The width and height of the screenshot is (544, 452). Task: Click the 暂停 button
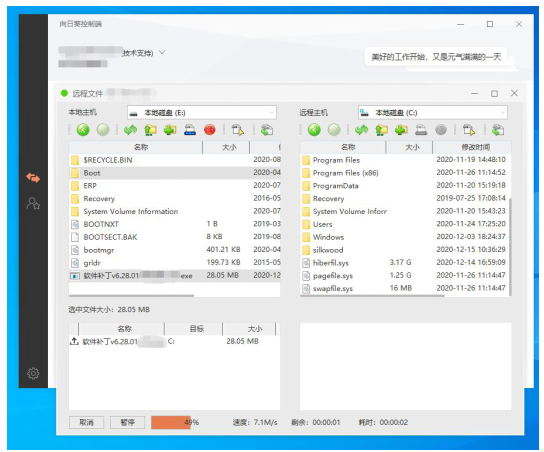coord(127,422)
